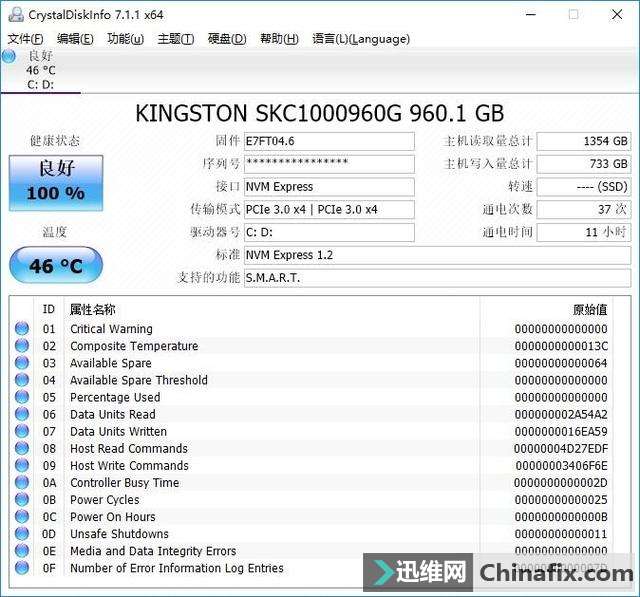Viewport: 640px width, 597px height.
Task: Click raw value 00000004D27EDF
Action: click(561, 449)
